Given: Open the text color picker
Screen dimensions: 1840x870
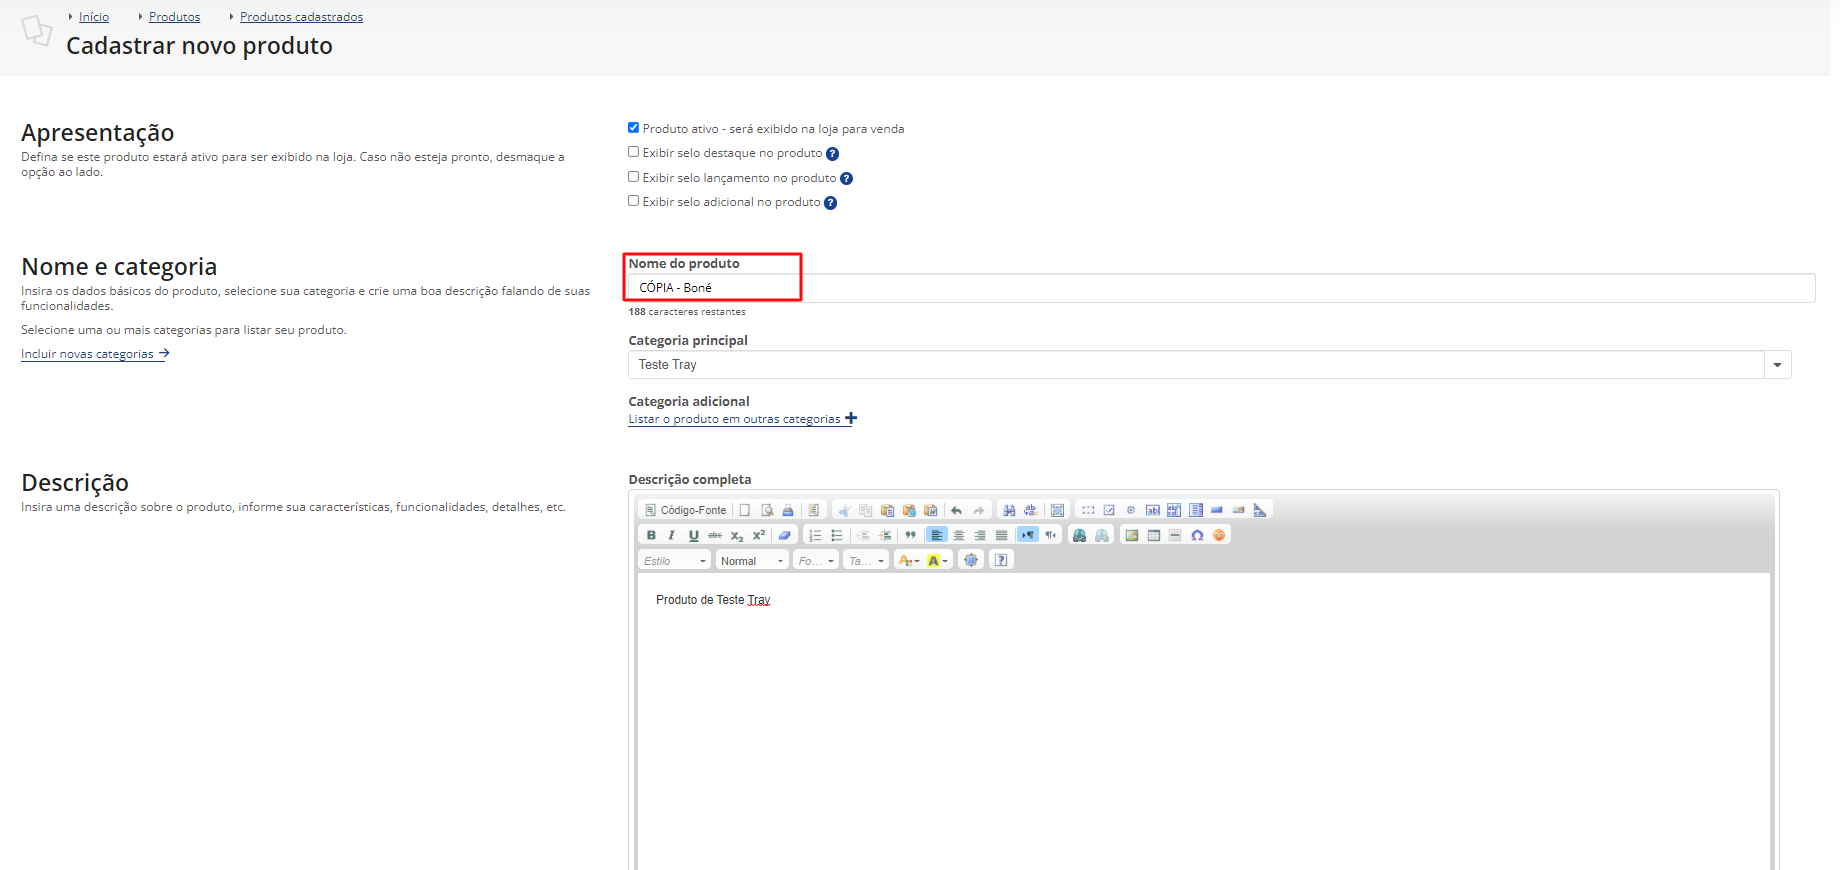Looking at the screenshot, I should point(909,560).
